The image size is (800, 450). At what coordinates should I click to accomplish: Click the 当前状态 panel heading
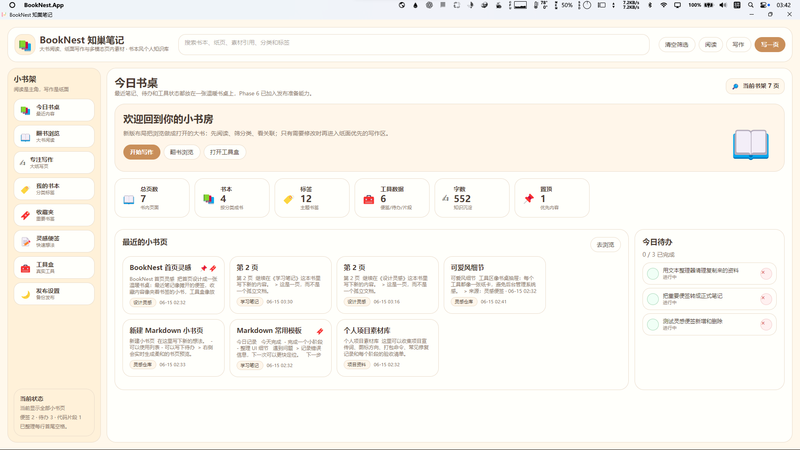32,399
